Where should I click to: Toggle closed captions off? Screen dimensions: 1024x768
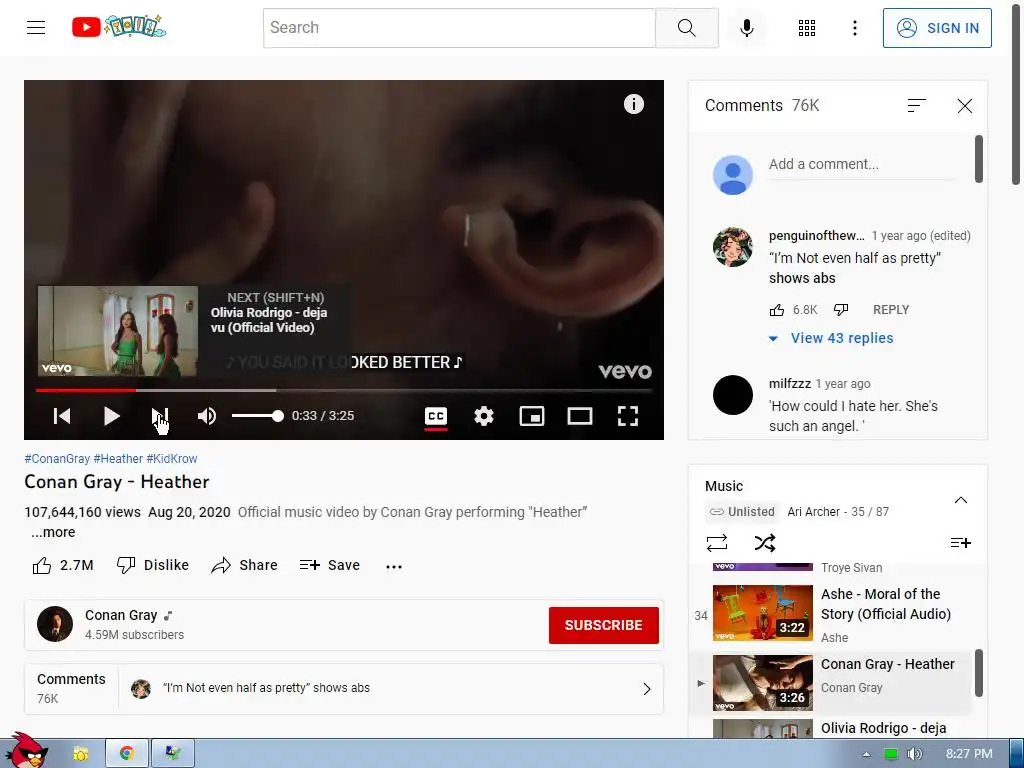click(436, 416)
